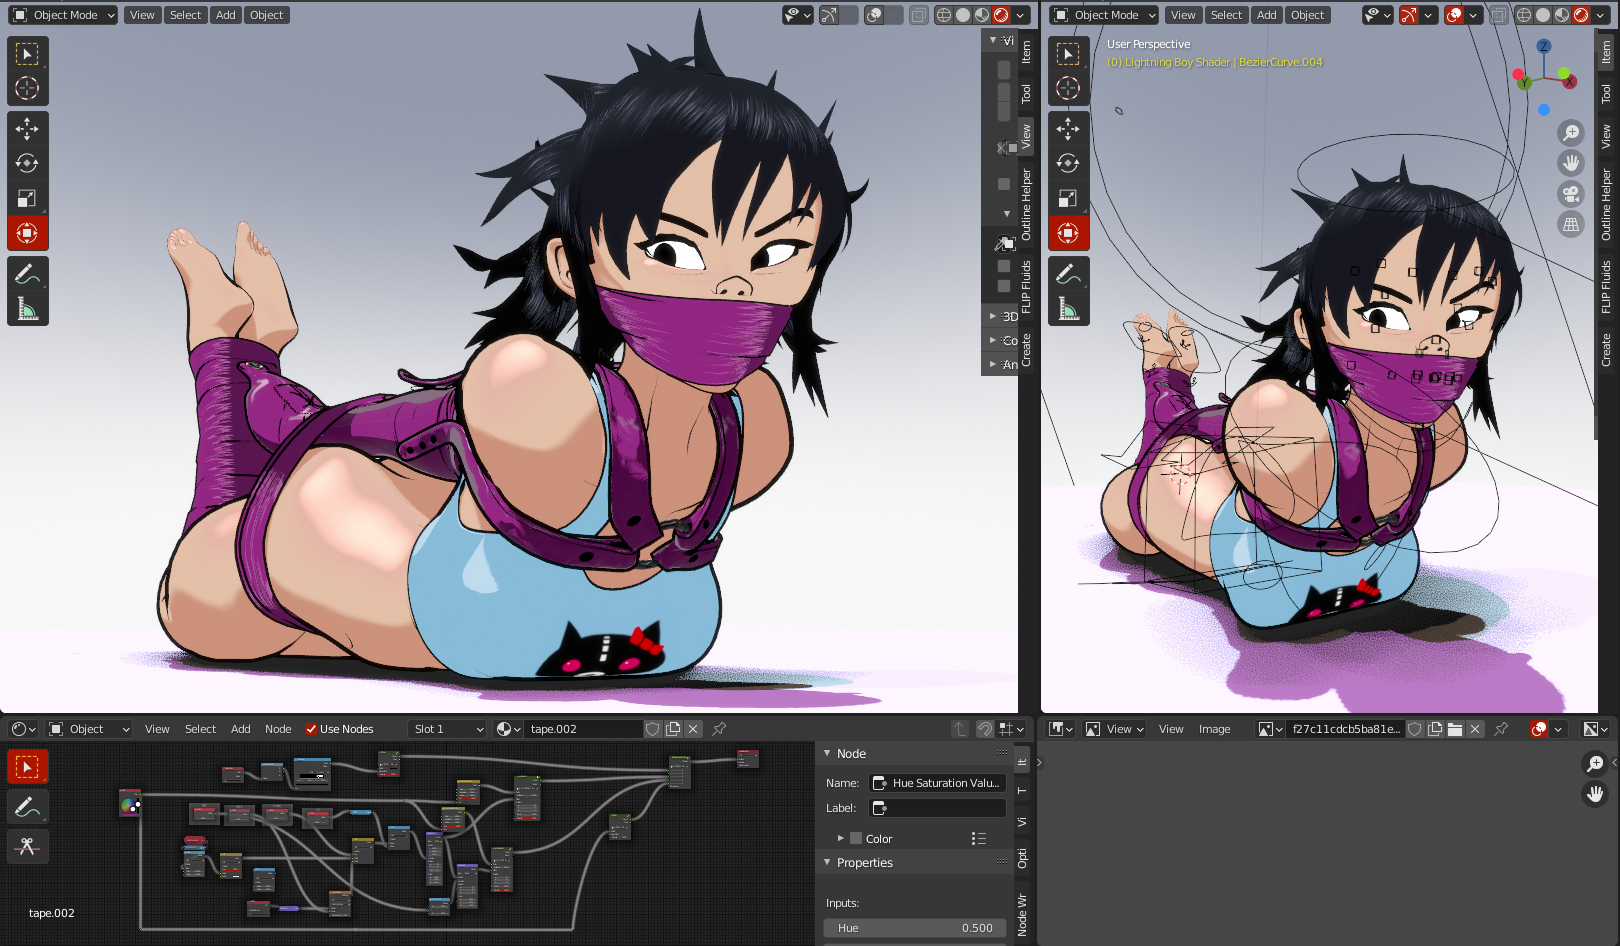The width and height of the screenshot is (1620, 946).
Task: Switch to Outline Helper tab in right viewport
Action: click(x=1606, y=205)
